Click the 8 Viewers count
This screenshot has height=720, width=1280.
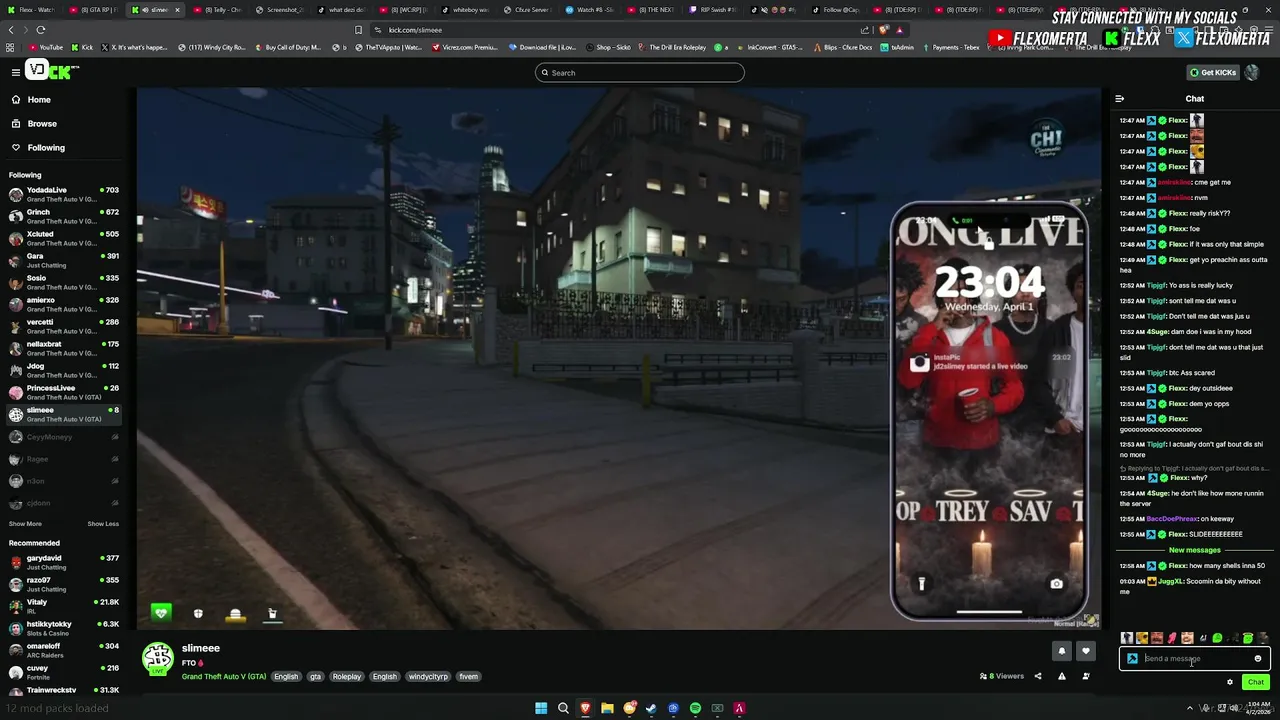tap(1002, 676)
